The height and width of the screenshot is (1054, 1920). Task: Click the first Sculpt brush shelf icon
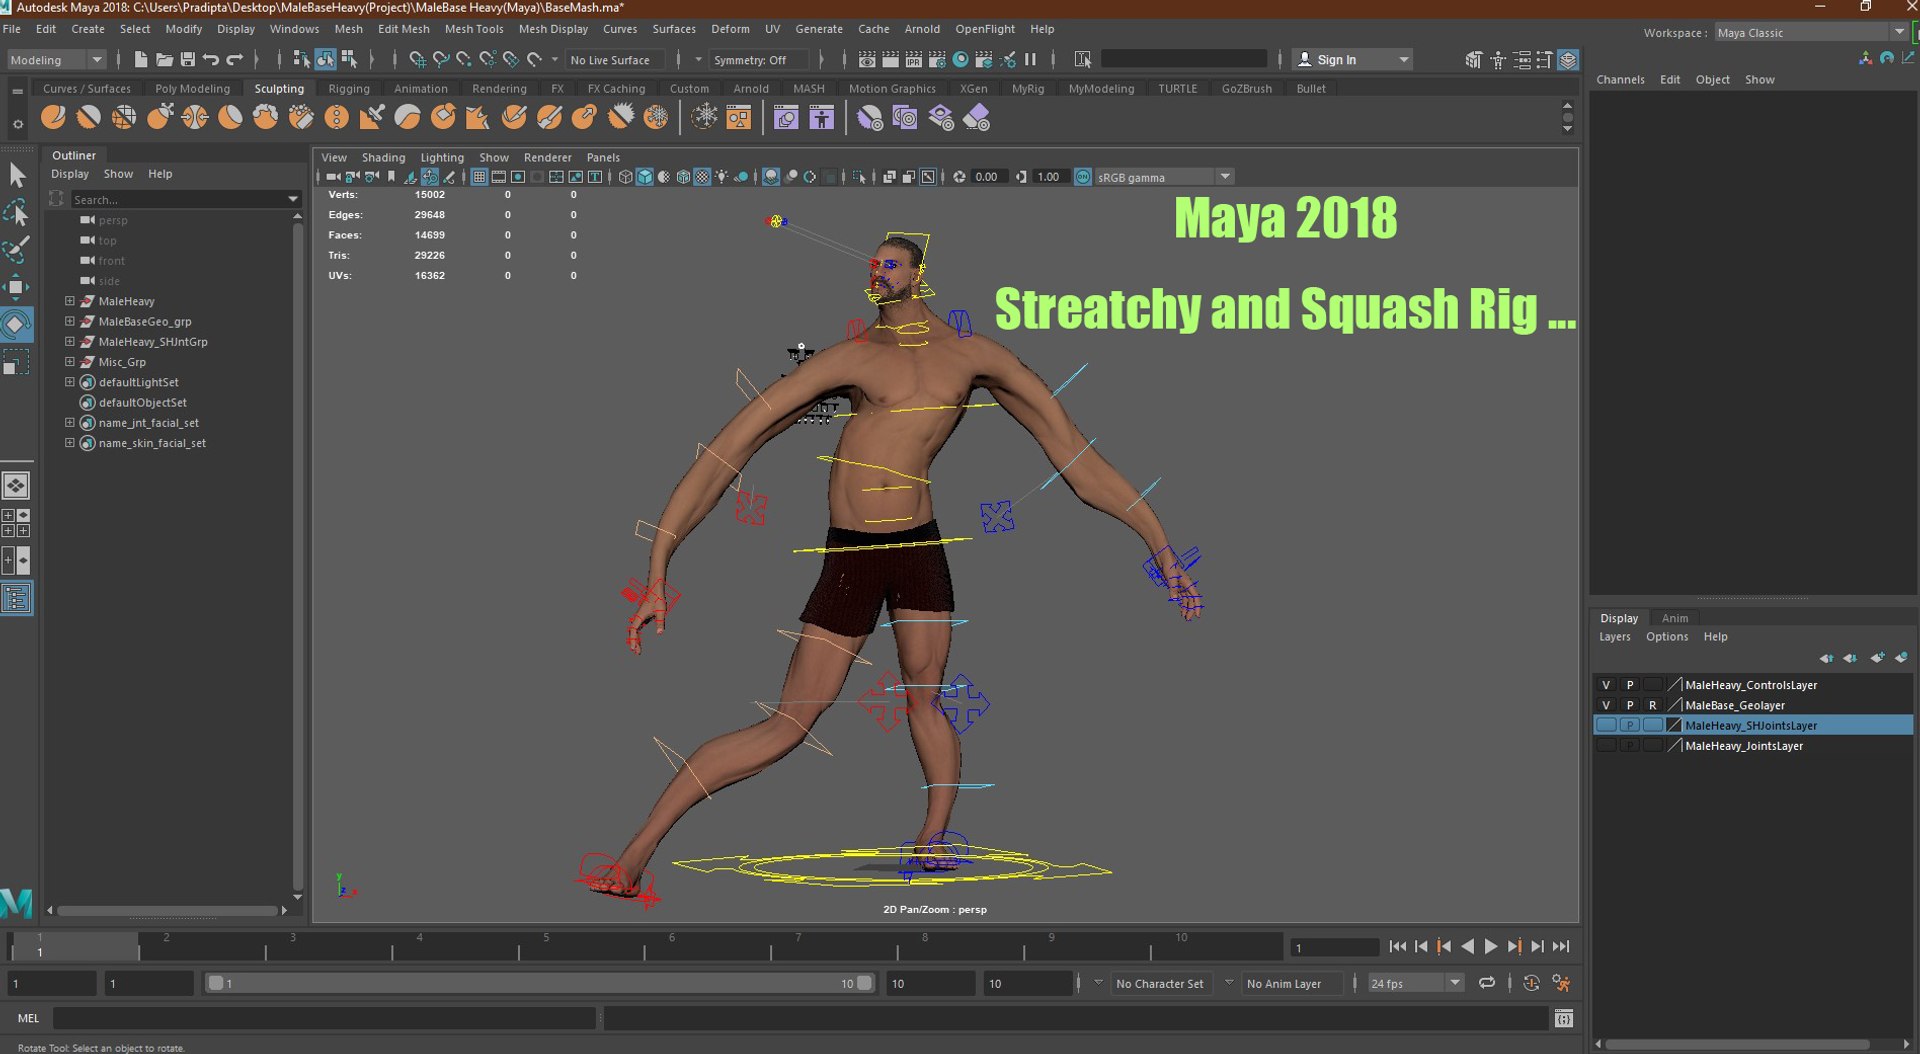[53, 118]
